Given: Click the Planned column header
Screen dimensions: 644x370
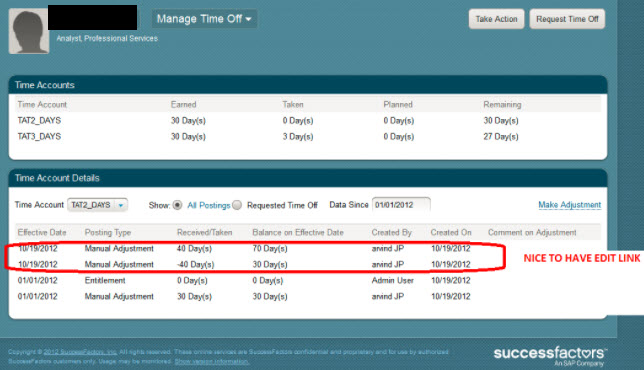Looking at the screenshot, I should [x=398, y=105].
